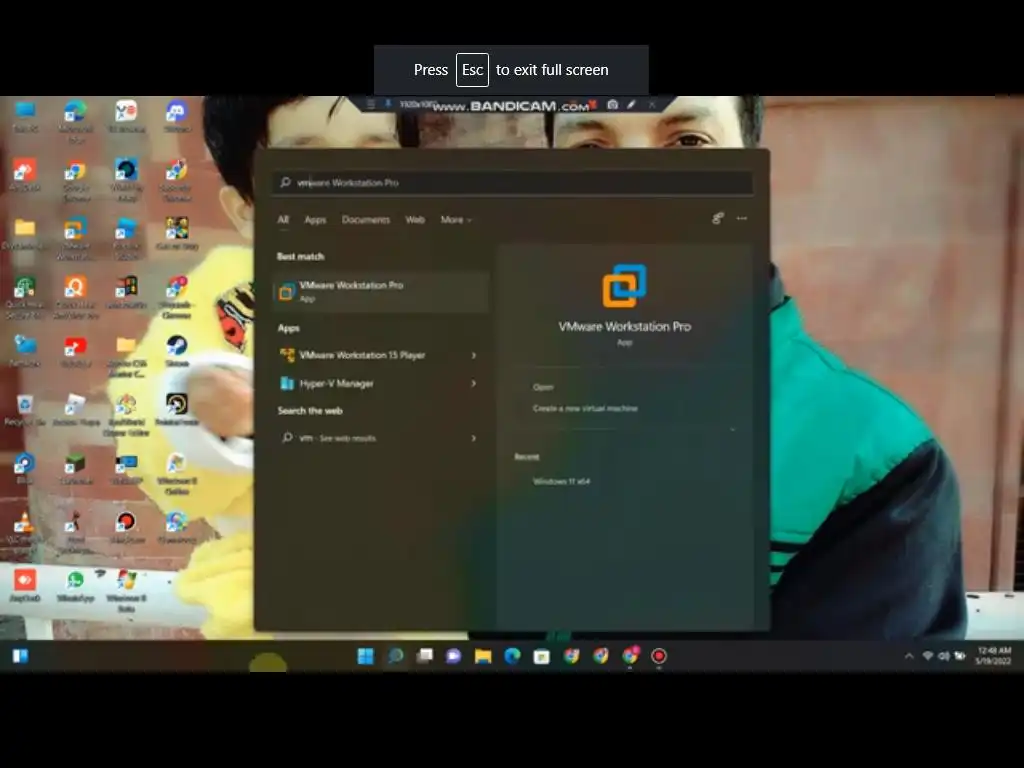Expand Hyper-V Manager options arrow
This screenshot has width=1024, height=768.
click(474, 383)
